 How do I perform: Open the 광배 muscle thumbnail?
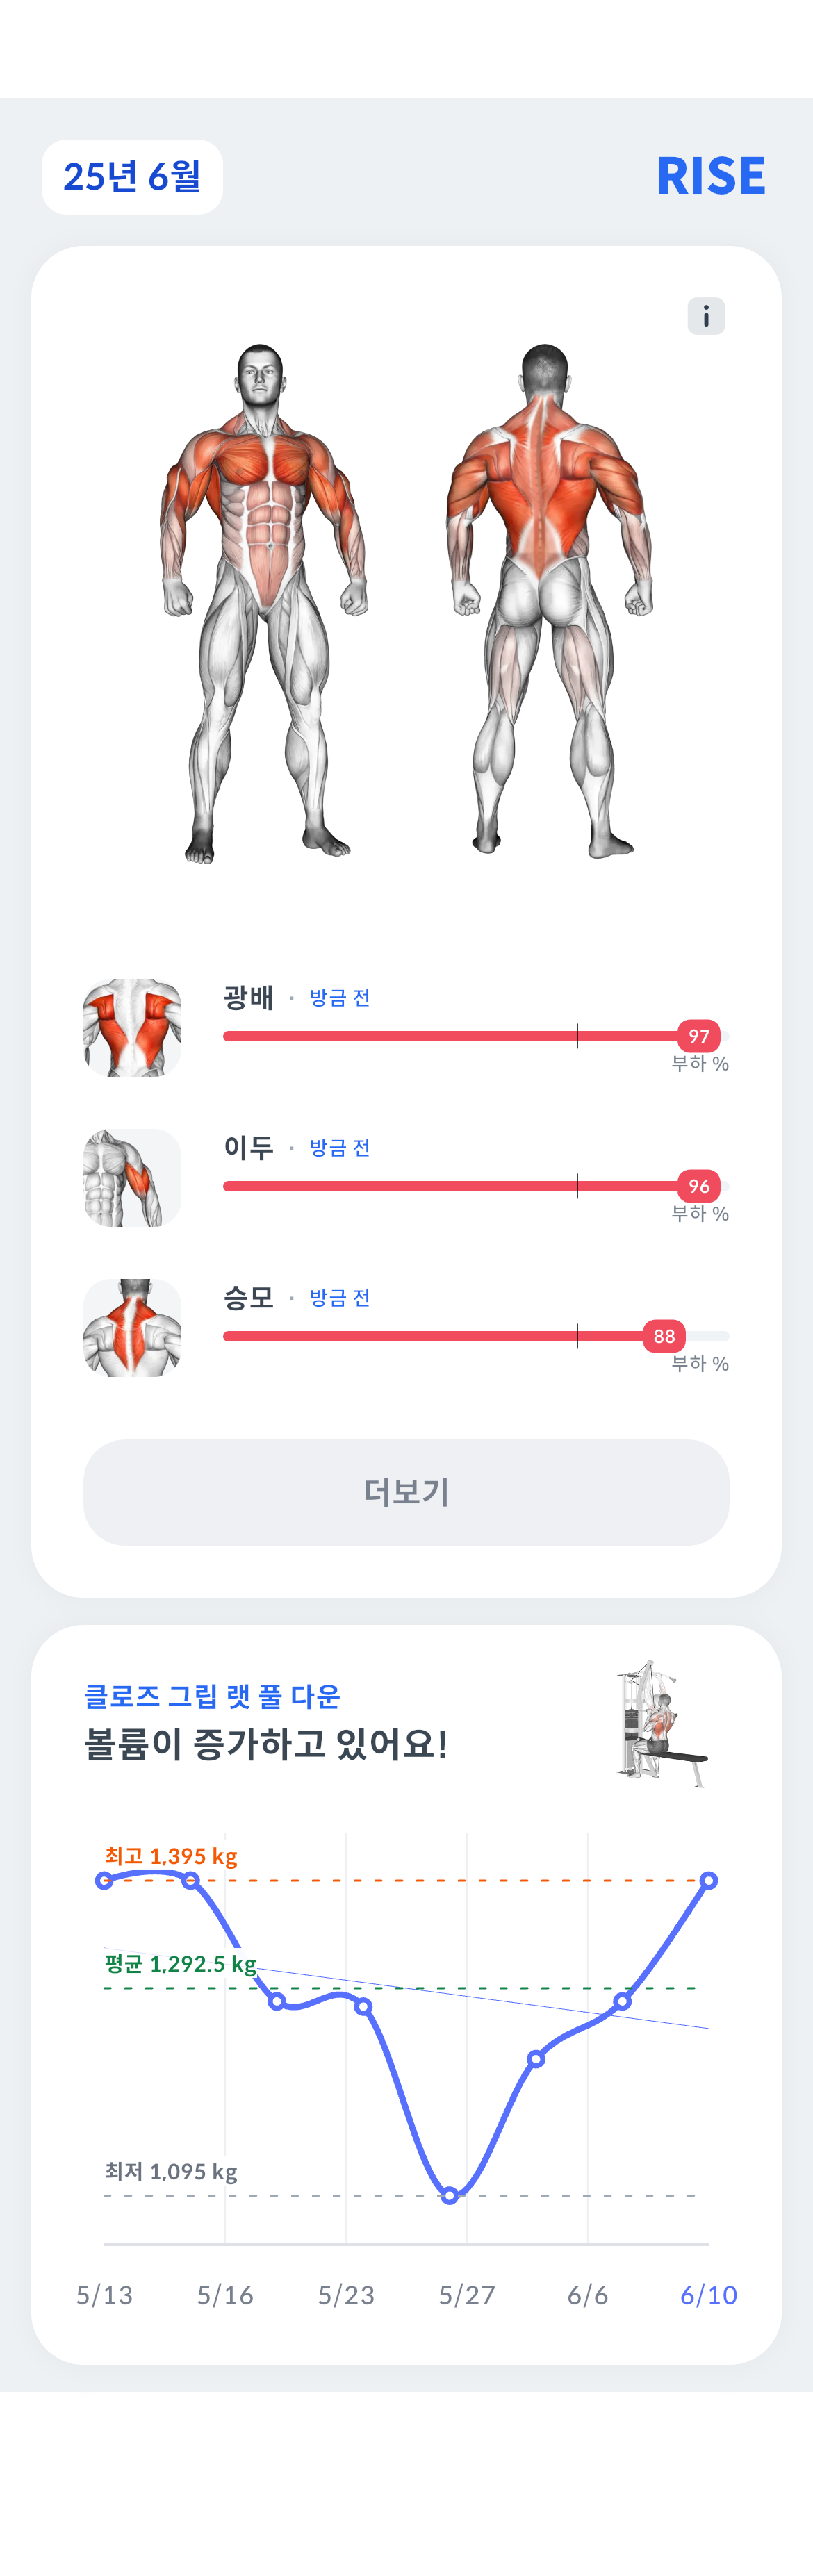(x=132, y=1028)
